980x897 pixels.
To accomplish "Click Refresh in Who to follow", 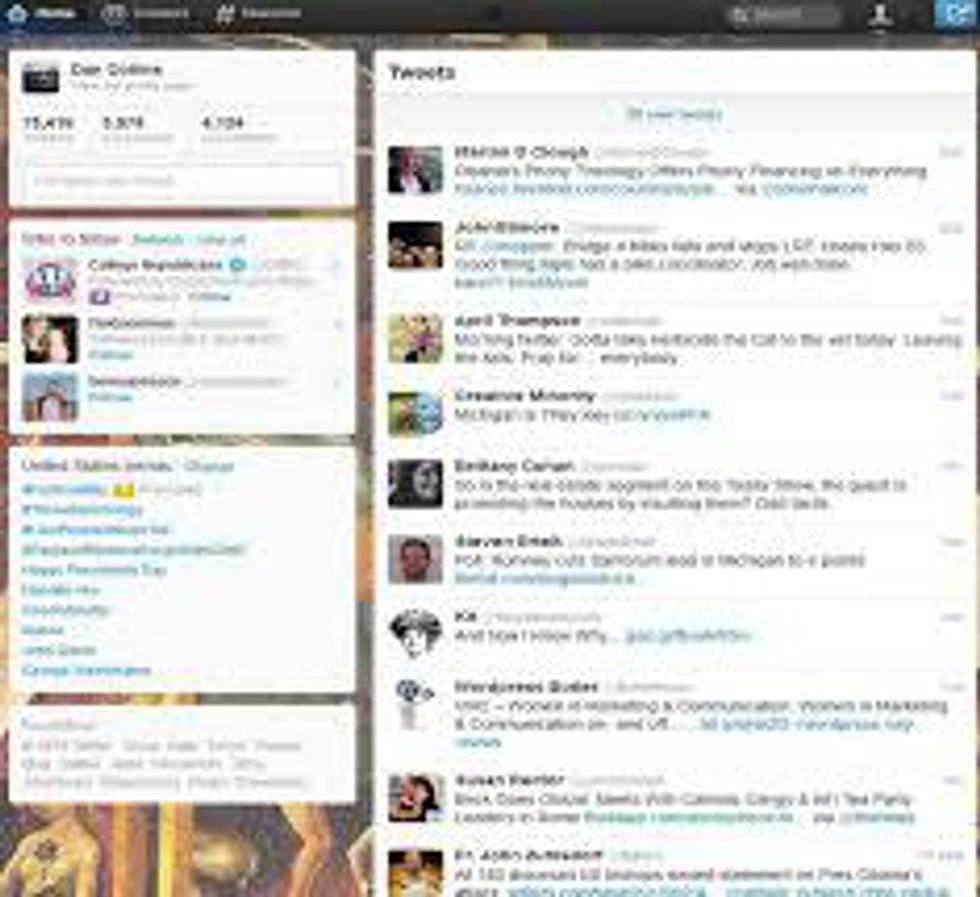I will point(158,240).
